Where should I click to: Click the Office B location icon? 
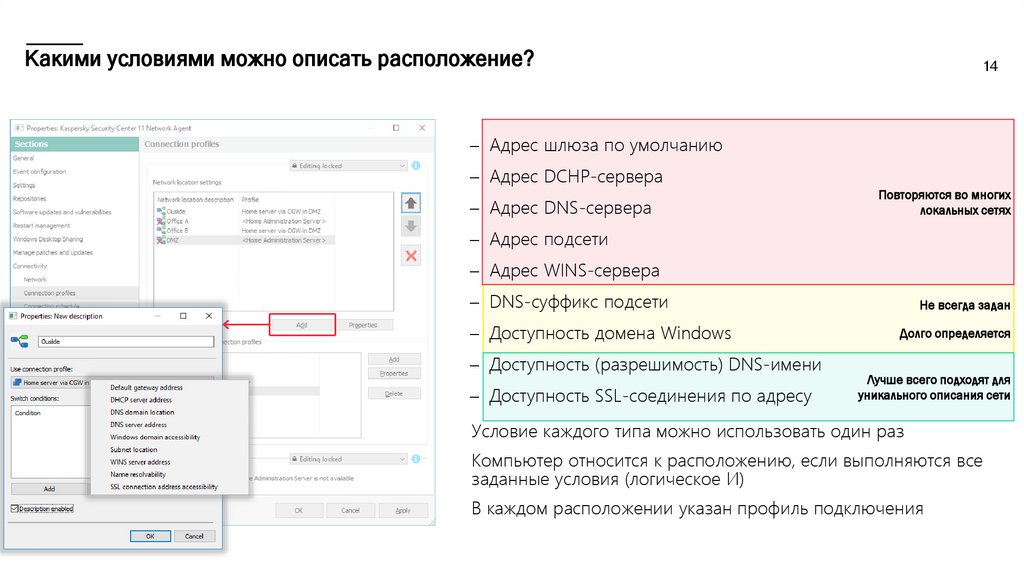coord(161,231)
